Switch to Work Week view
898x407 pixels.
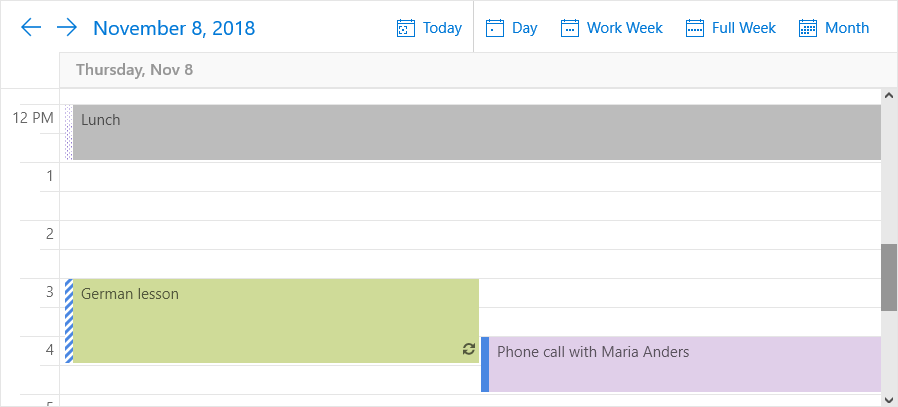(625, 28)
